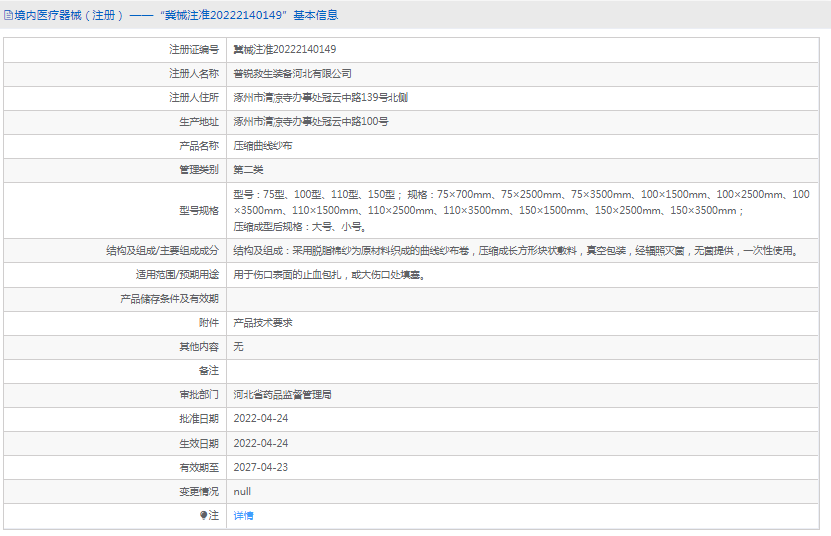
Task: Click the 附件 label
Action: point(209,323)
